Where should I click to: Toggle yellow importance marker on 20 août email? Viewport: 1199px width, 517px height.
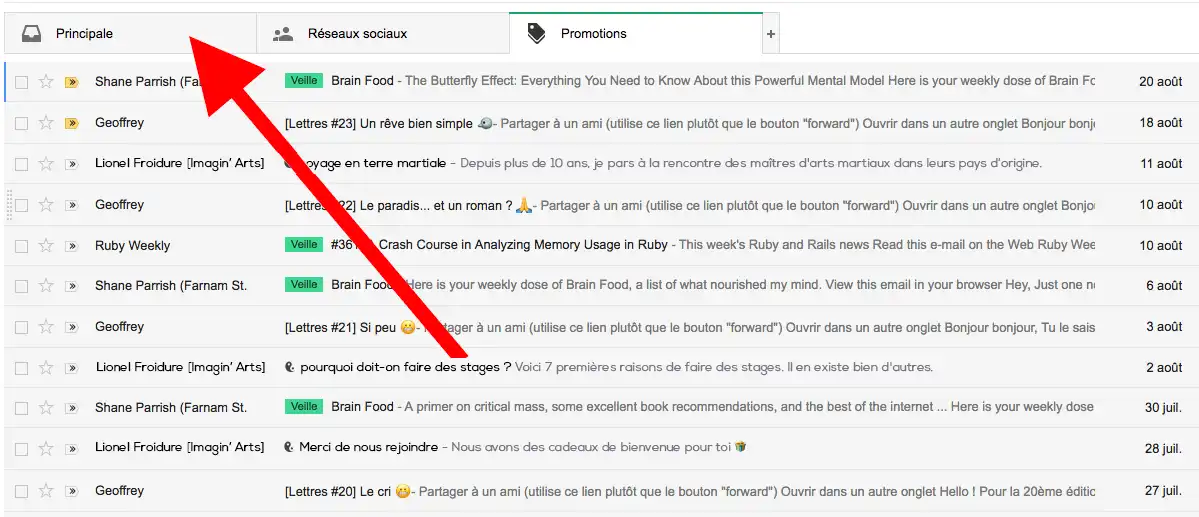[x=72, y=82]
